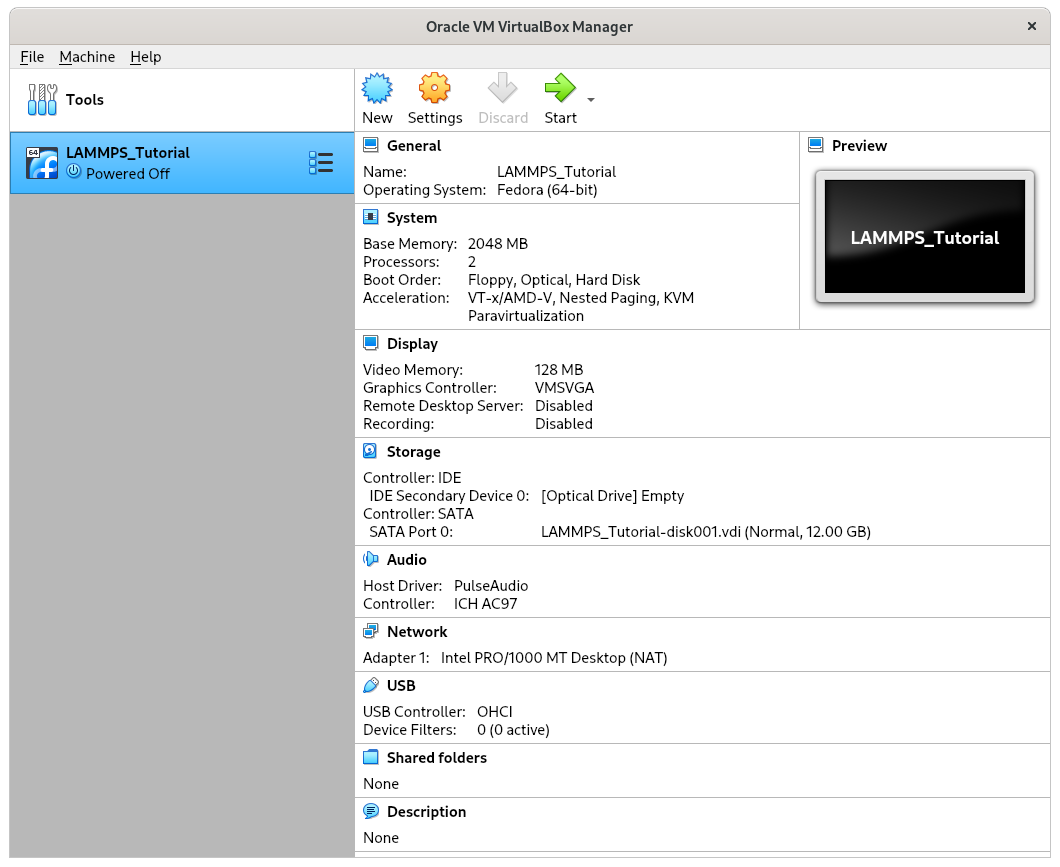Click the Recording Disabled value
The height and width of the screenshot is (867, 1060).
564,424
